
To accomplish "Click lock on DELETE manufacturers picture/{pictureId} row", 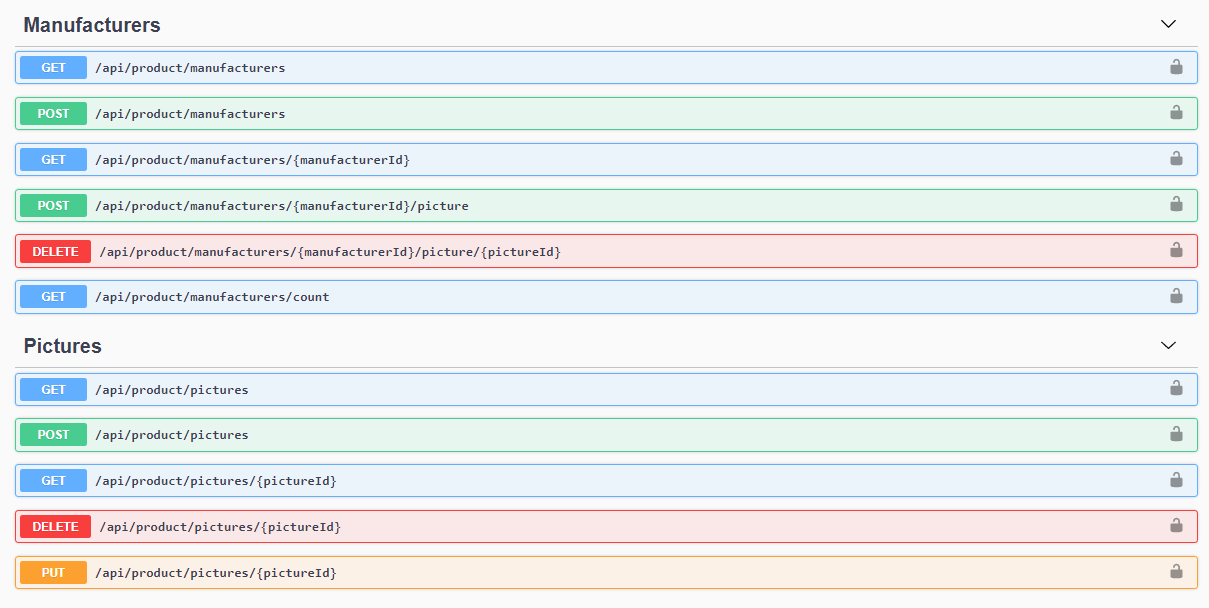I will [1176, 250].
